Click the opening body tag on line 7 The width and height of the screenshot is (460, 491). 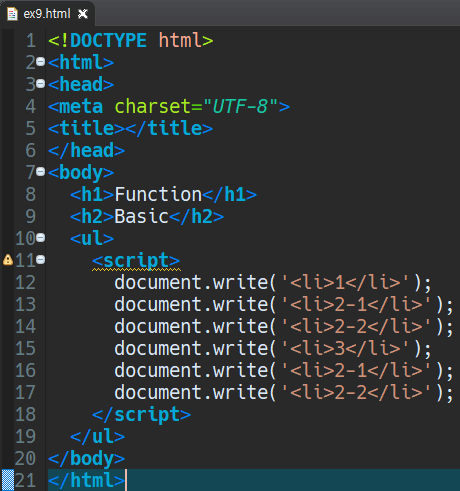pyautogui.click(x=81, y=173)
